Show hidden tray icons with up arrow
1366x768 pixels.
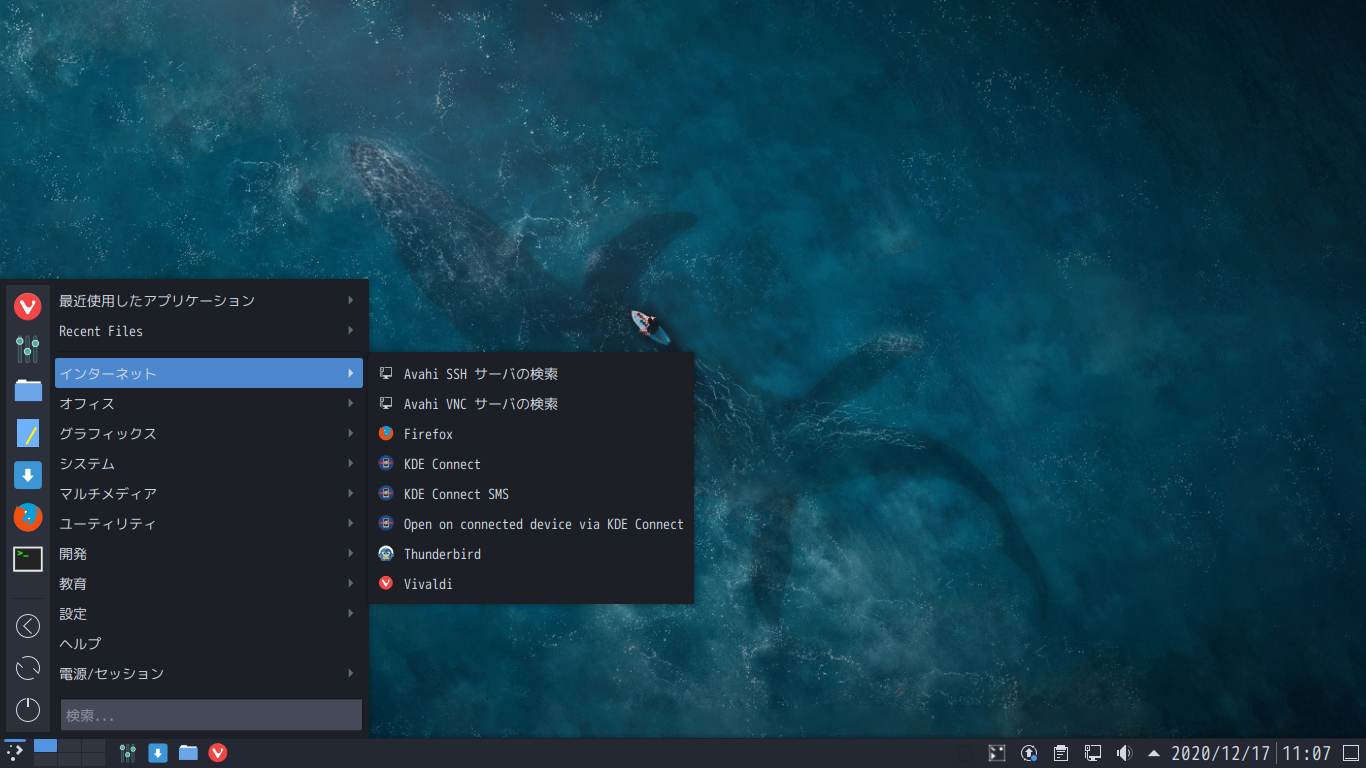[x=1154, y=753]
